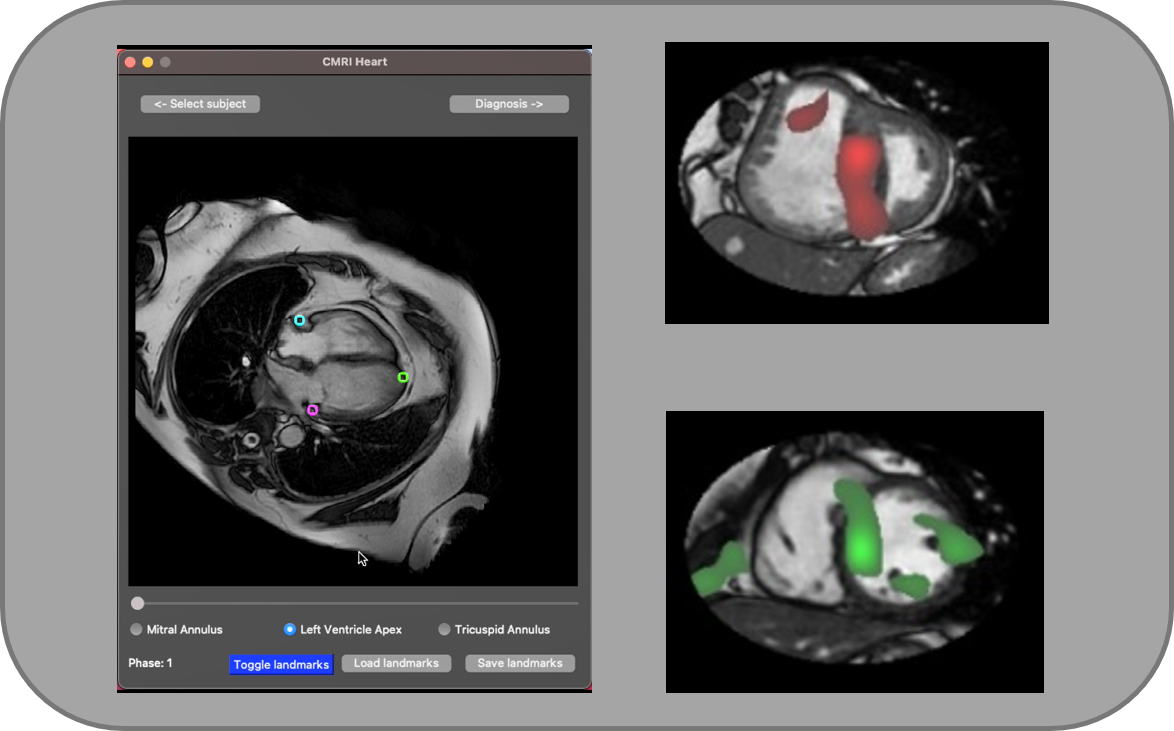Click the CMRI Heart title bar
Viewport: 1174px width, 731px height.
coord(354,61)
